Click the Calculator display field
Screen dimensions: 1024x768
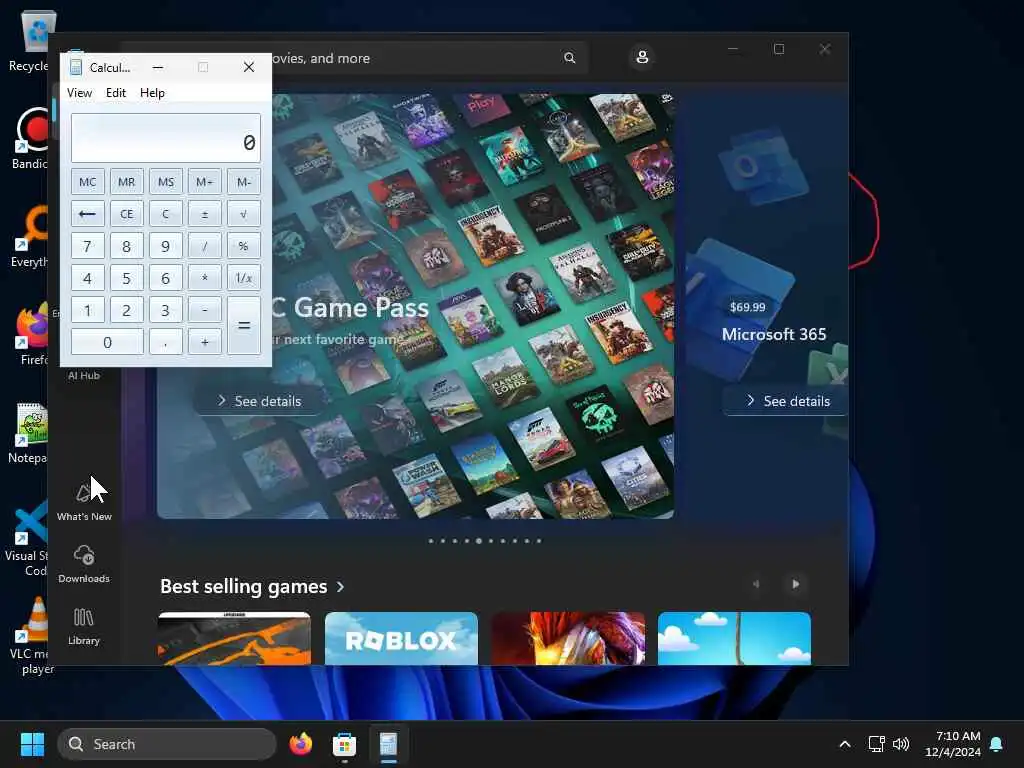[166, 138]
